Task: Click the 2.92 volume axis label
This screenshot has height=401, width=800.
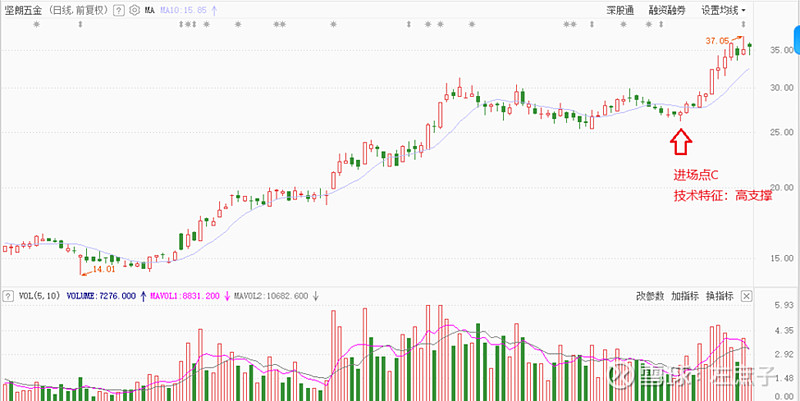Action: coord(784,354)
